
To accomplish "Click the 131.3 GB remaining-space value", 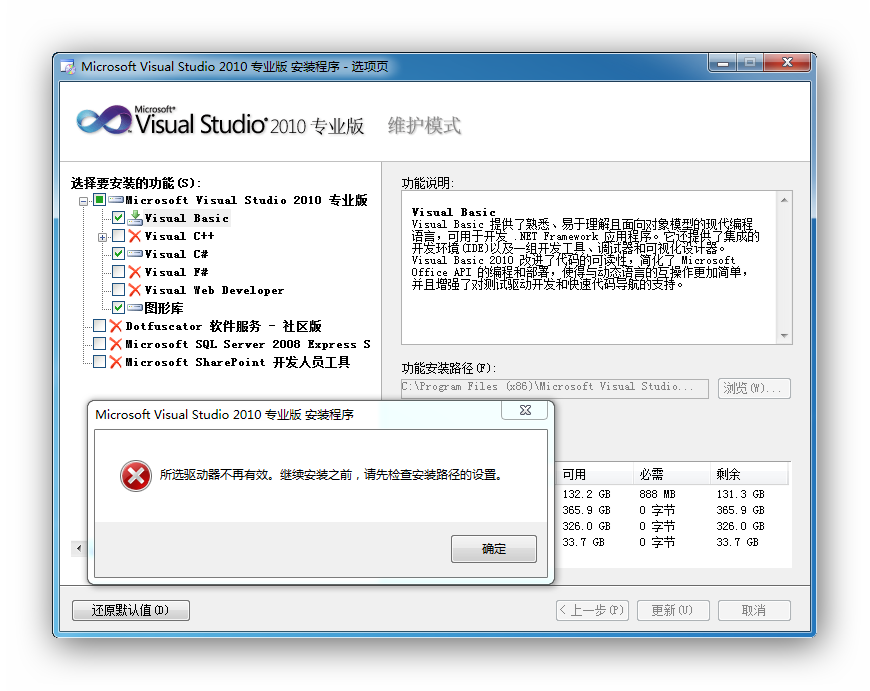I will pyautogui.click(x=741, y=494).
